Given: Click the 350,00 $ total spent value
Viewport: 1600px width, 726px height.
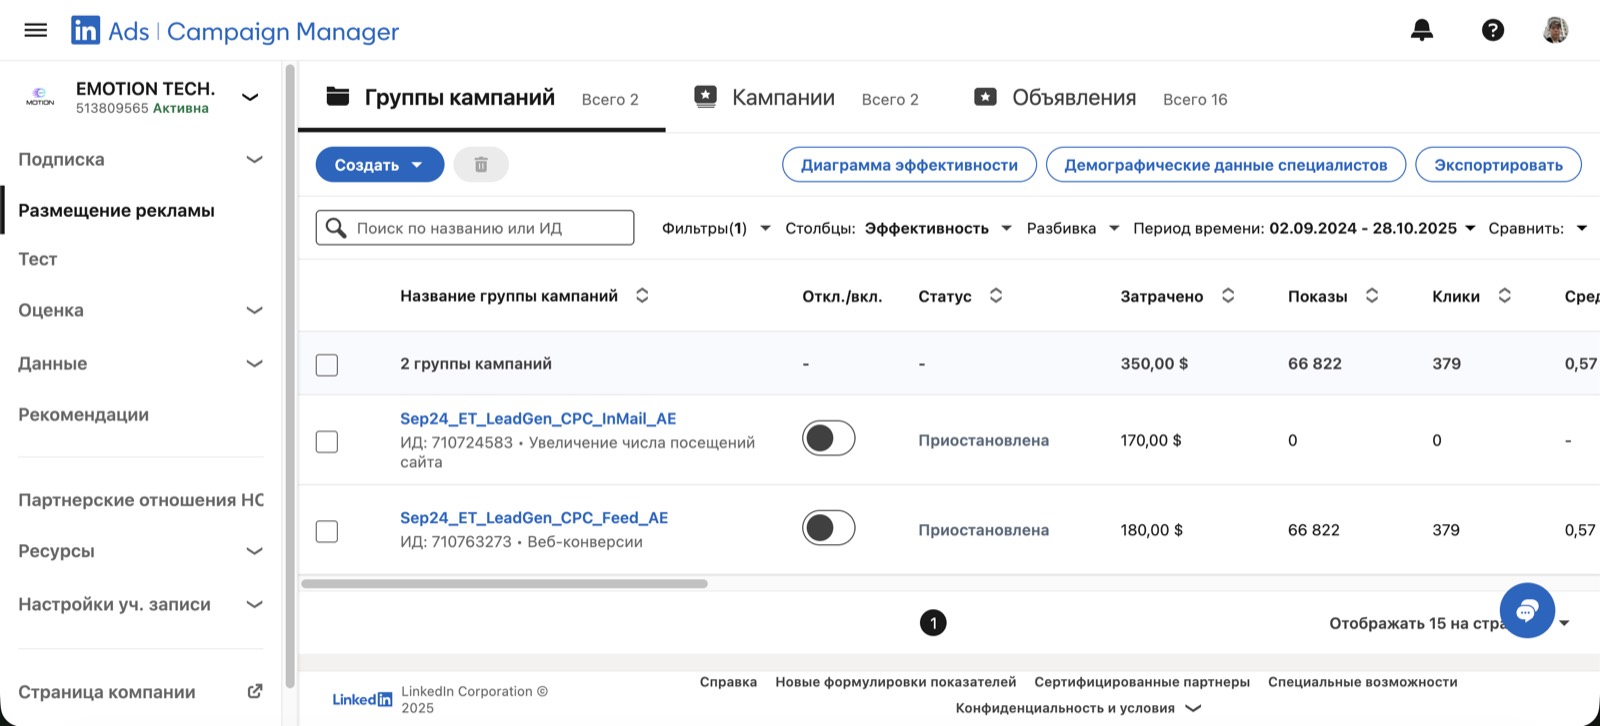Looking at the screenshot, I should pyautogui.click(x=1154, y=364).
